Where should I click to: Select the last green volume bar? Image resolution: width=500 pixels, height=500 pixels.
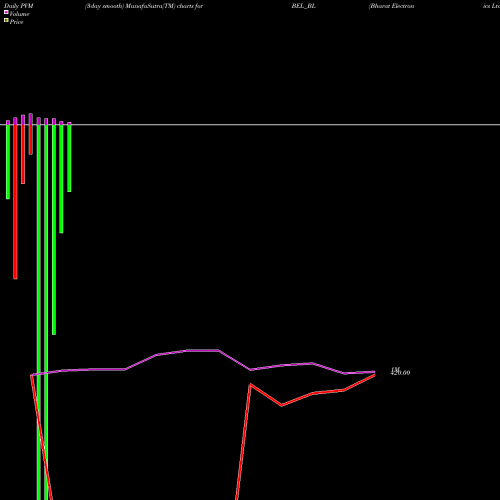tap(69, 158)
